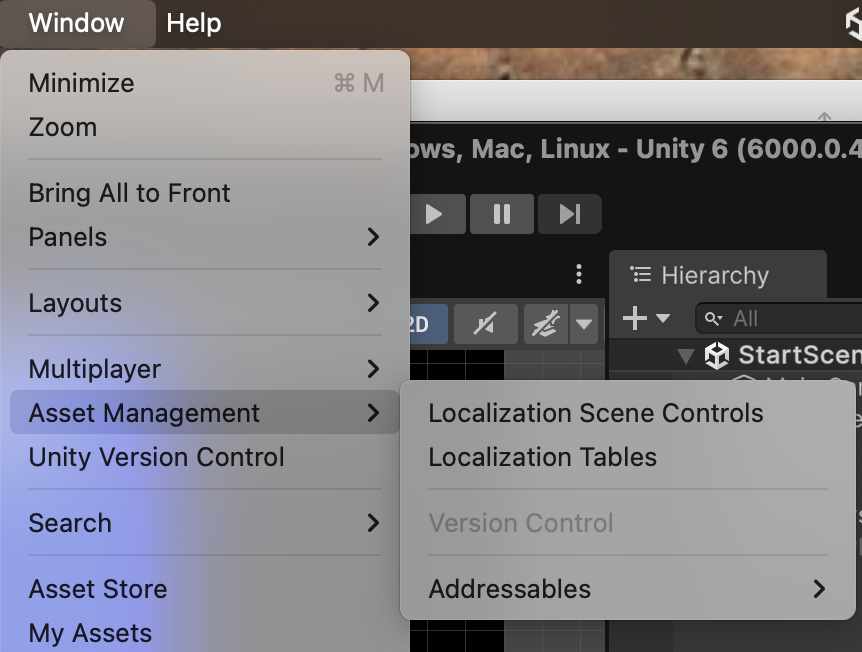Click the Step frame button

point(569,214)
